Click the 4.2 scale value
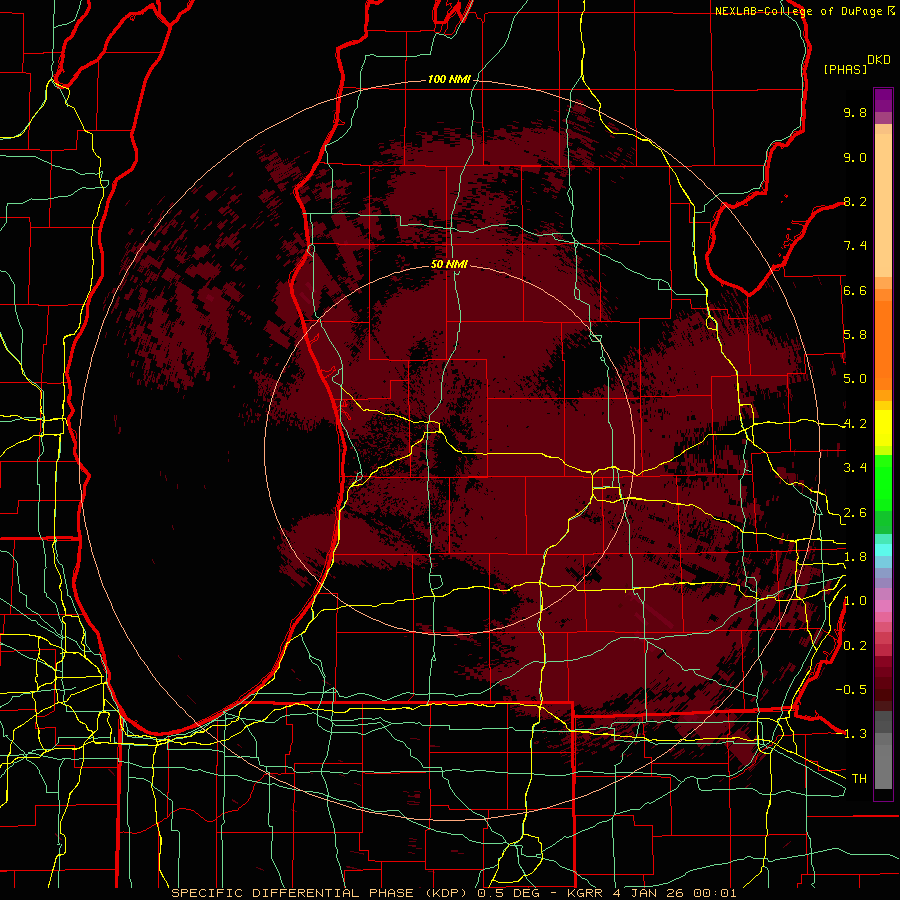 coord(855,424)
